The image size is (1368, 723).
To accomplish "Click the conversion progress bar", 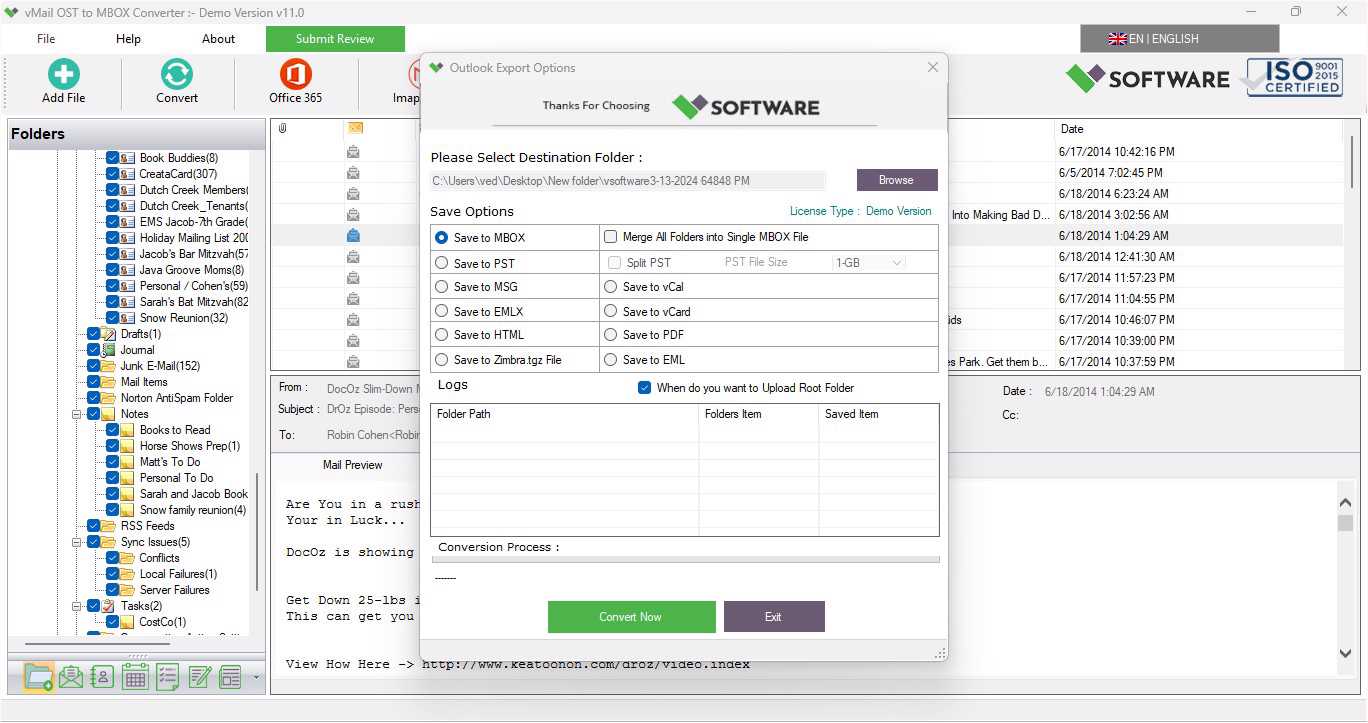I will click(685, 560).
